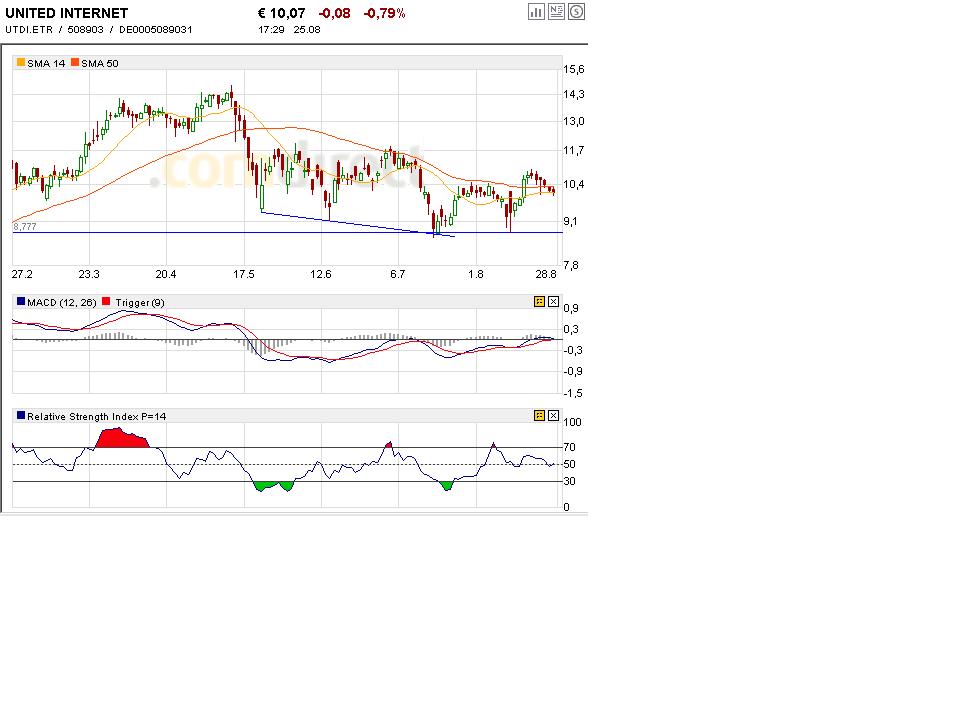Image resolution: width=953 pixels, height=711 pixels.
Task: Select the UNITED INTERNET title
Action: click(x=66, y=13)
